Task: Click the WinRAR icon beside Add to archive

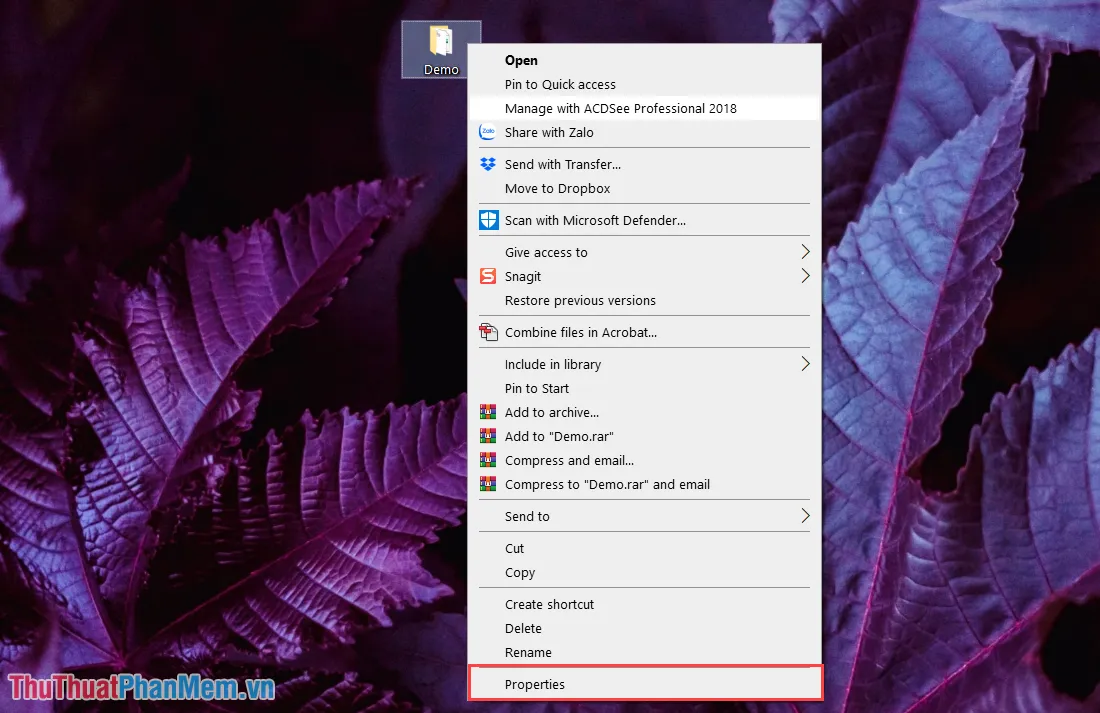Action: click(488, 412)
